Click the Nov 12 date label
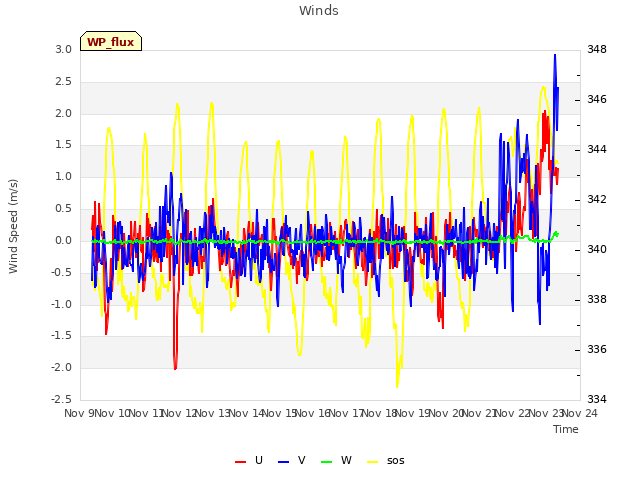The width and height of the screenshot is (640, 480). (180, 413)
